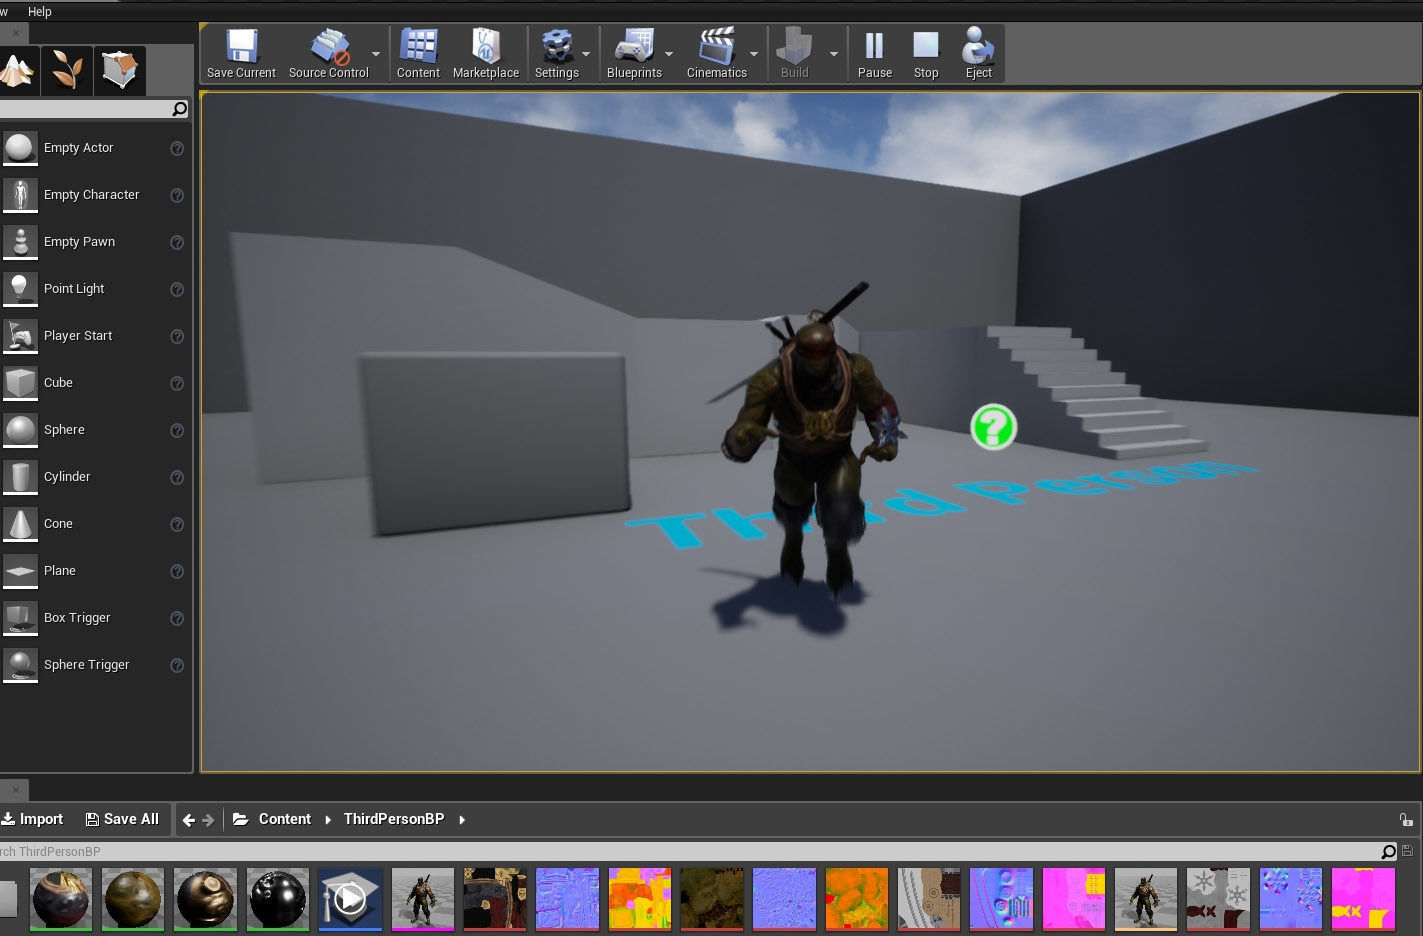Open the Settings gear icon
This screenshot has width=1423, height=936.
click(x=557, y=53)
